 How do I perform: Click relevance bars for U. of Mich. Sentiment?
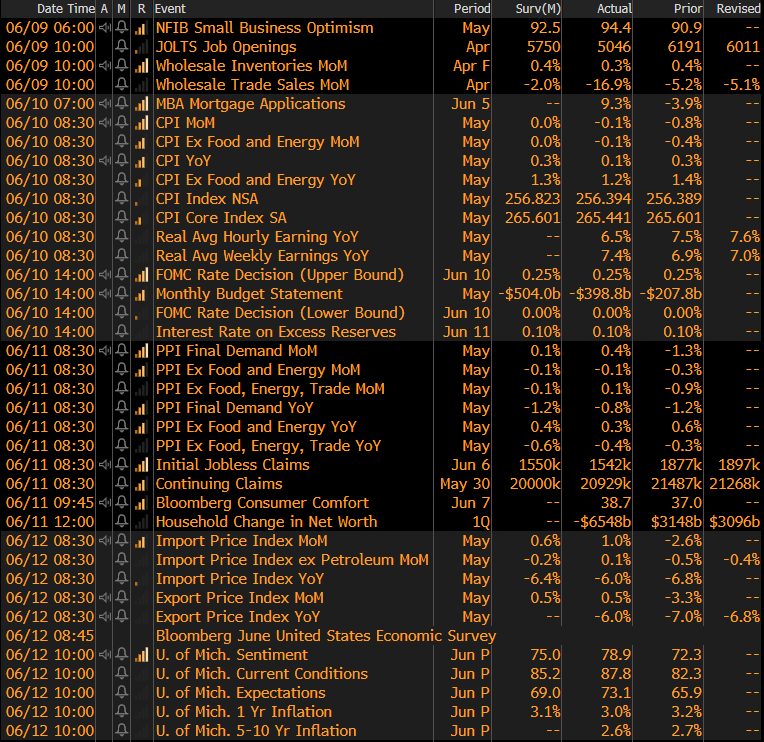(141, 655)
